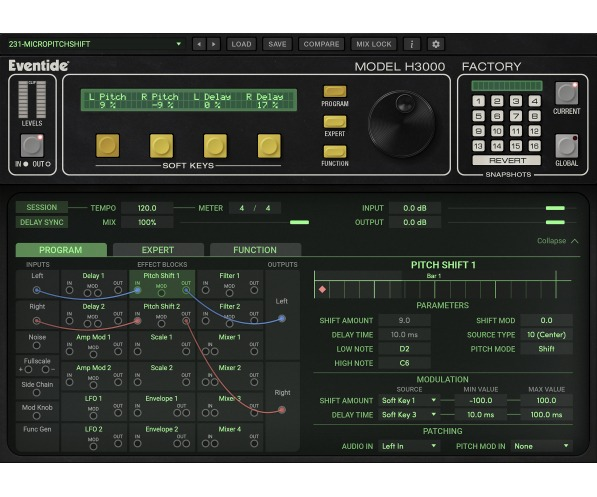Image resolution: width=597 pixels, height=497 pixels.
Task: Open the settings gear
Action: (x=436, y=44)
